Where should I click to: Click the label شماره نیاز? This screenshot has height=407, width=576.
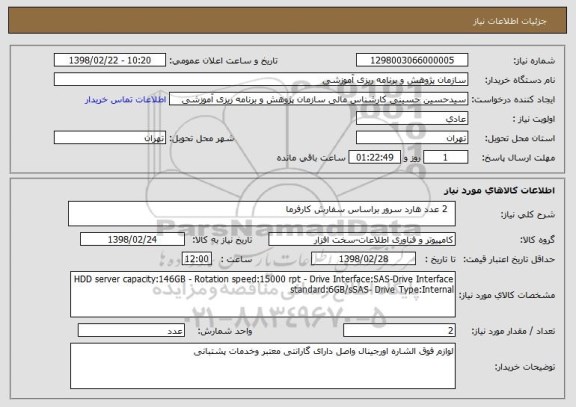tap(534, 61)
